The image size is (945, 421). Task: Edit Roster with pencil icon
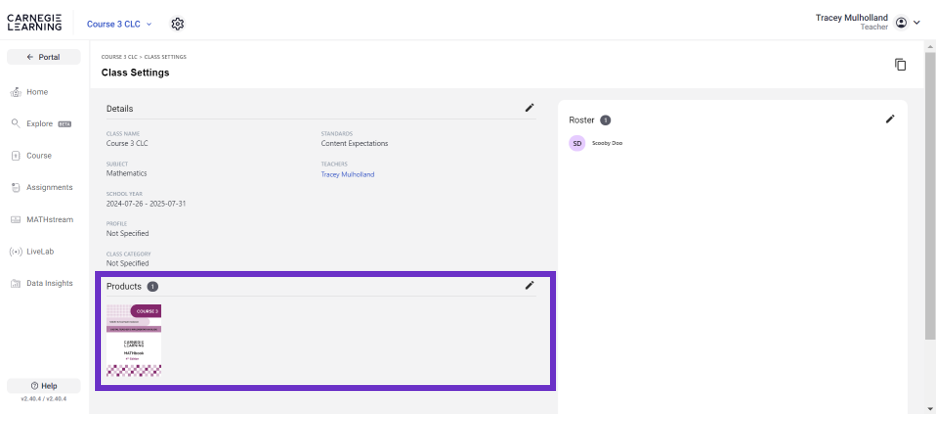[x=890, y=119]
